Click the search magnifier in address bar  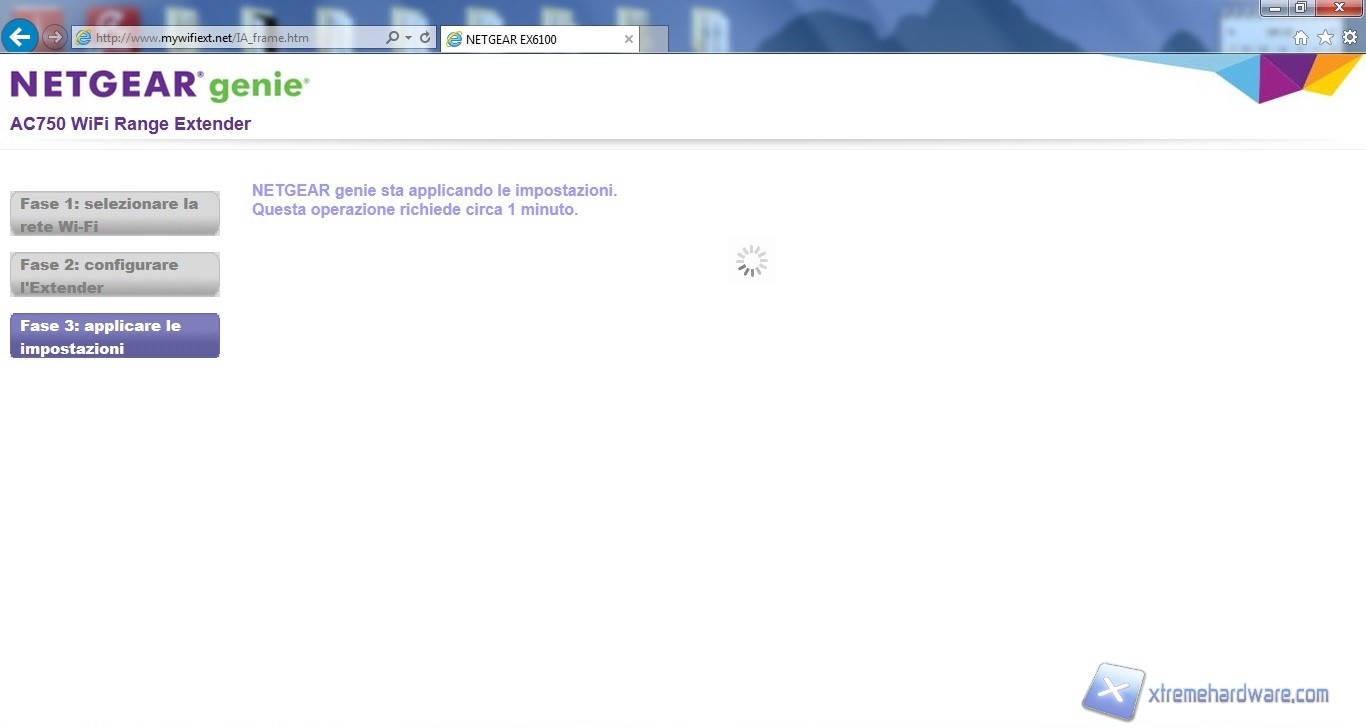392,38
